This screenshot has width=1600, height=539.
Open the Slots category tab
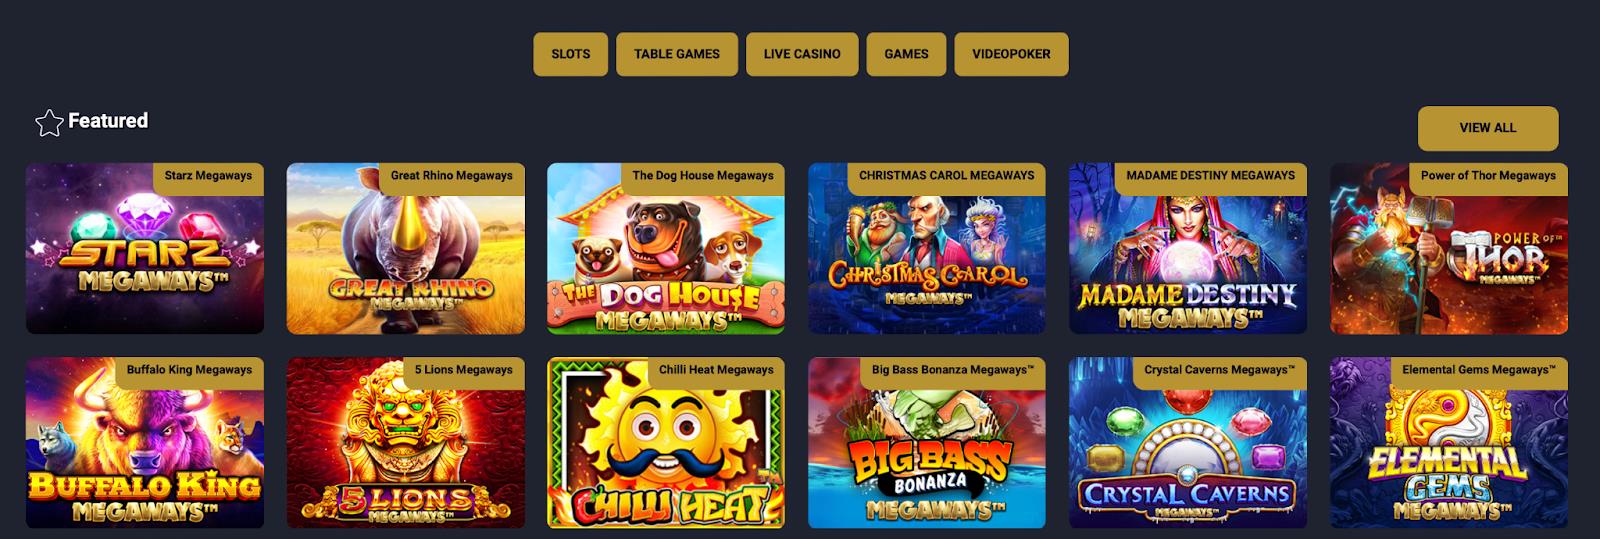pos(571,54)
